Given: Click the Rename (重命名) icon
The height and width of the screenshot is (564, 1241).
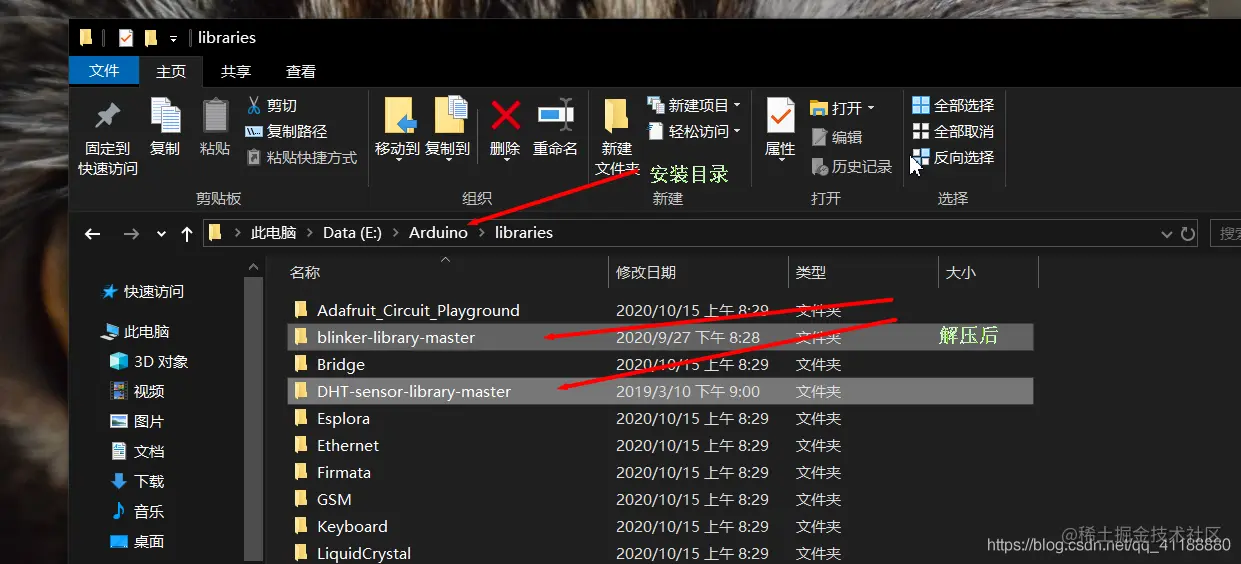Looking at the screenshot, I should pyautogui.click(x=555, y=115).
